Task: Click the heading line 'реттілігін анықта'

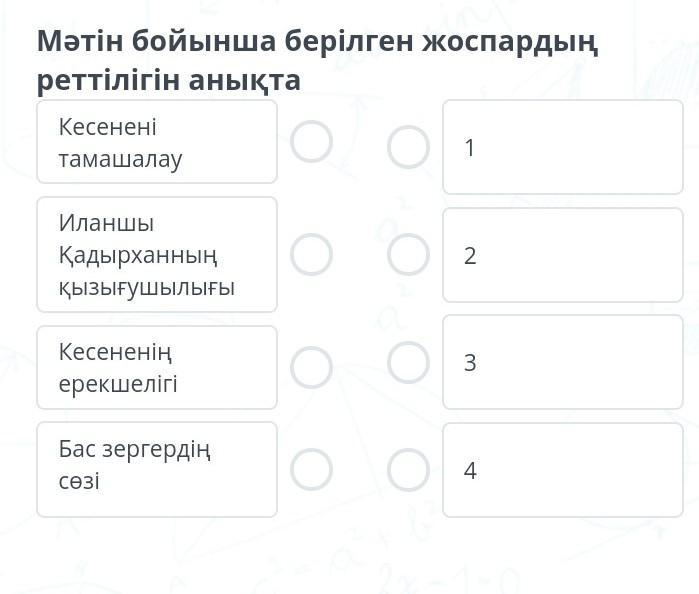Action: tap(168, 80)
